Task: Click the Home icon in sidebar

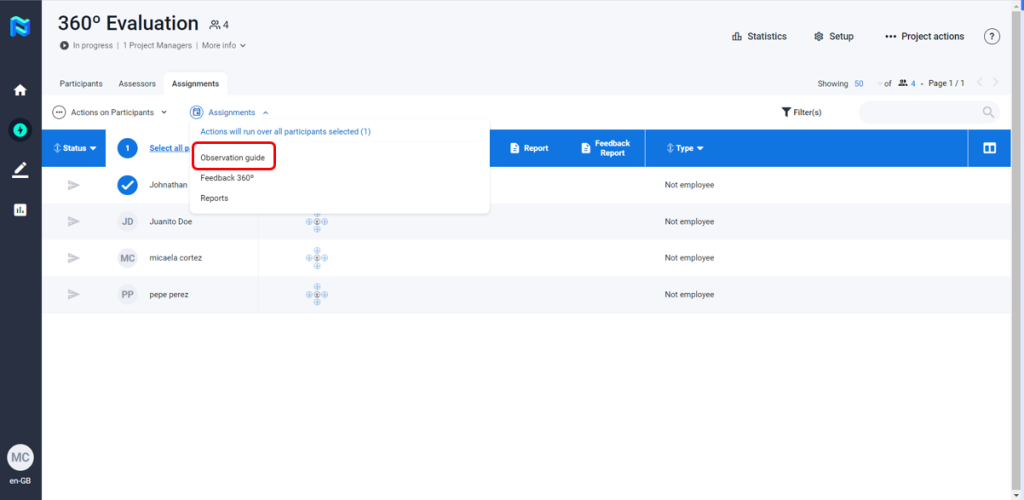Action: pyautogui.click(x=20, y=90)
